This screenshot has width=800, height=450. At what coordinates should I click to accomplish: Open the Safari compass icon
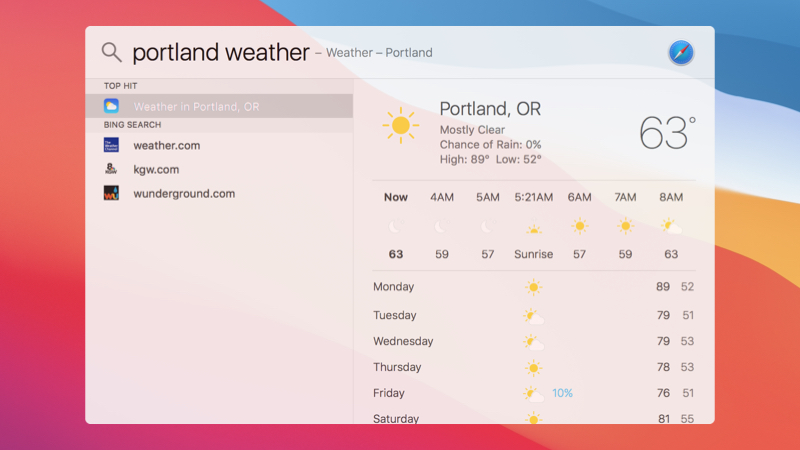[681, 53]
